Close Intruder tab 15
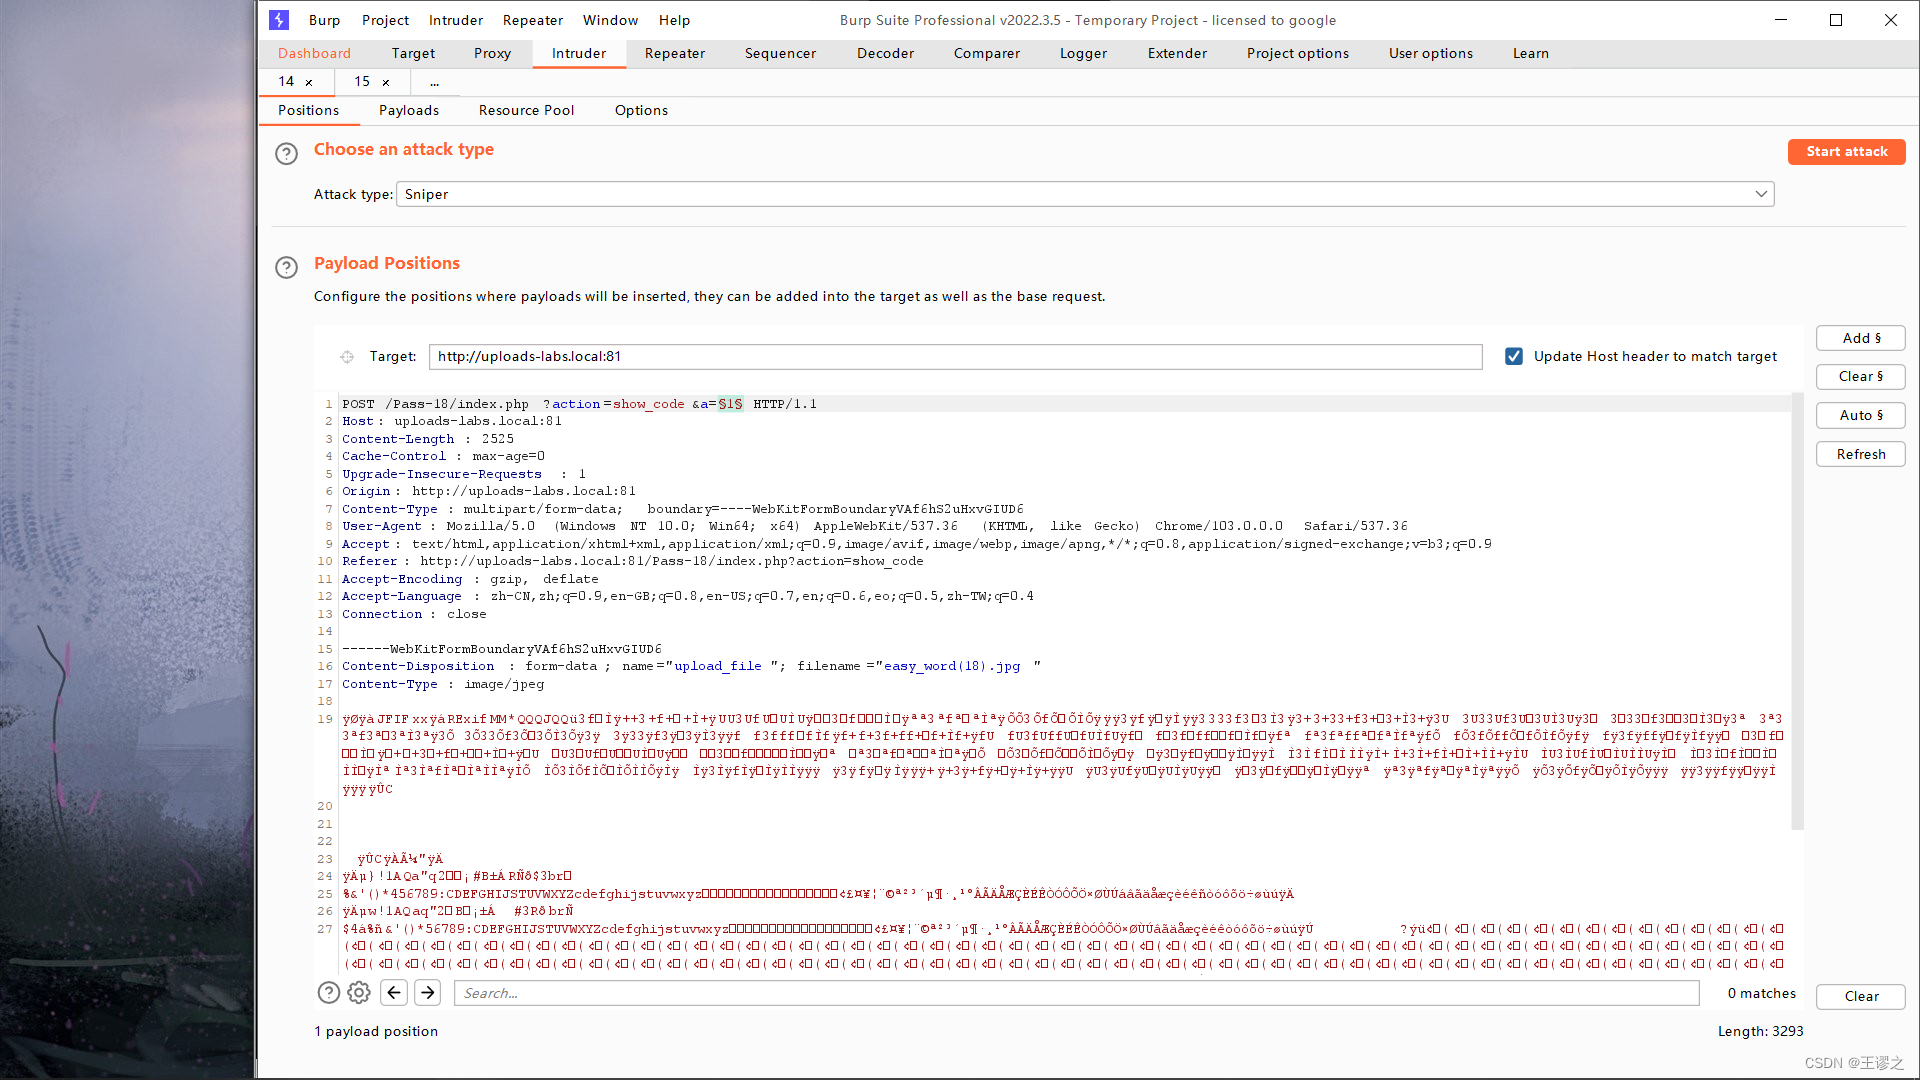 [386, 83]
